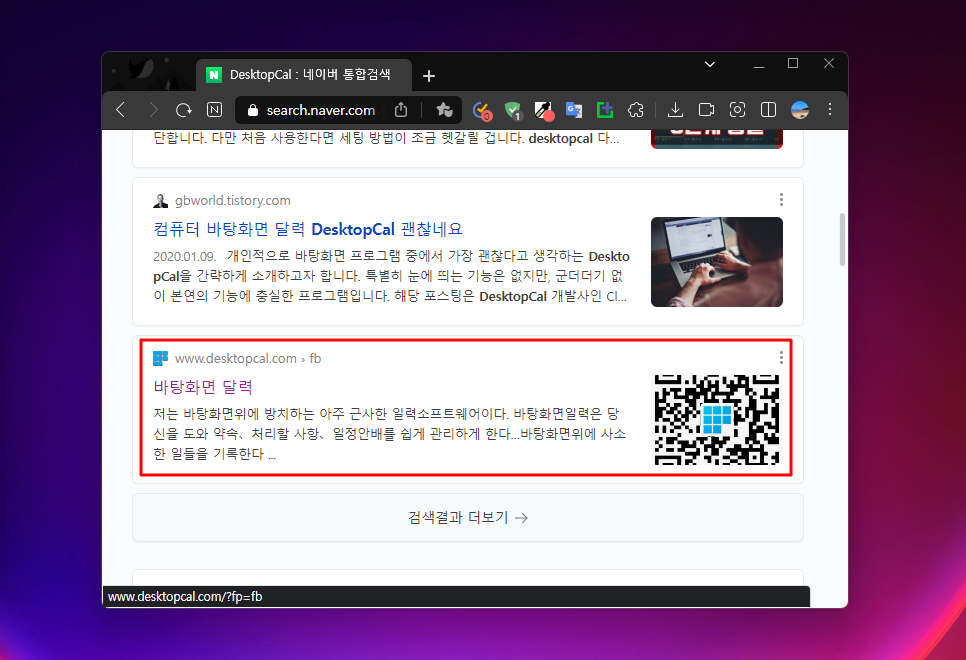Viewport: 966px width, 660px height.
Task: Click the snippet text starting '2020.01.09.'
Action: [x=391, y=276]
